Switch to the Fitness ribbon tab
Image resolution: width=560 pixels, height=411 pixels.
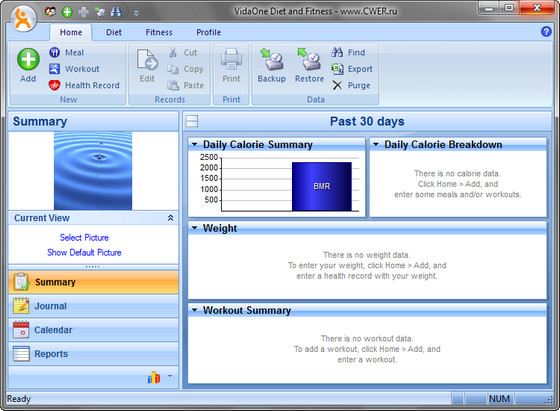click(159, 32)
